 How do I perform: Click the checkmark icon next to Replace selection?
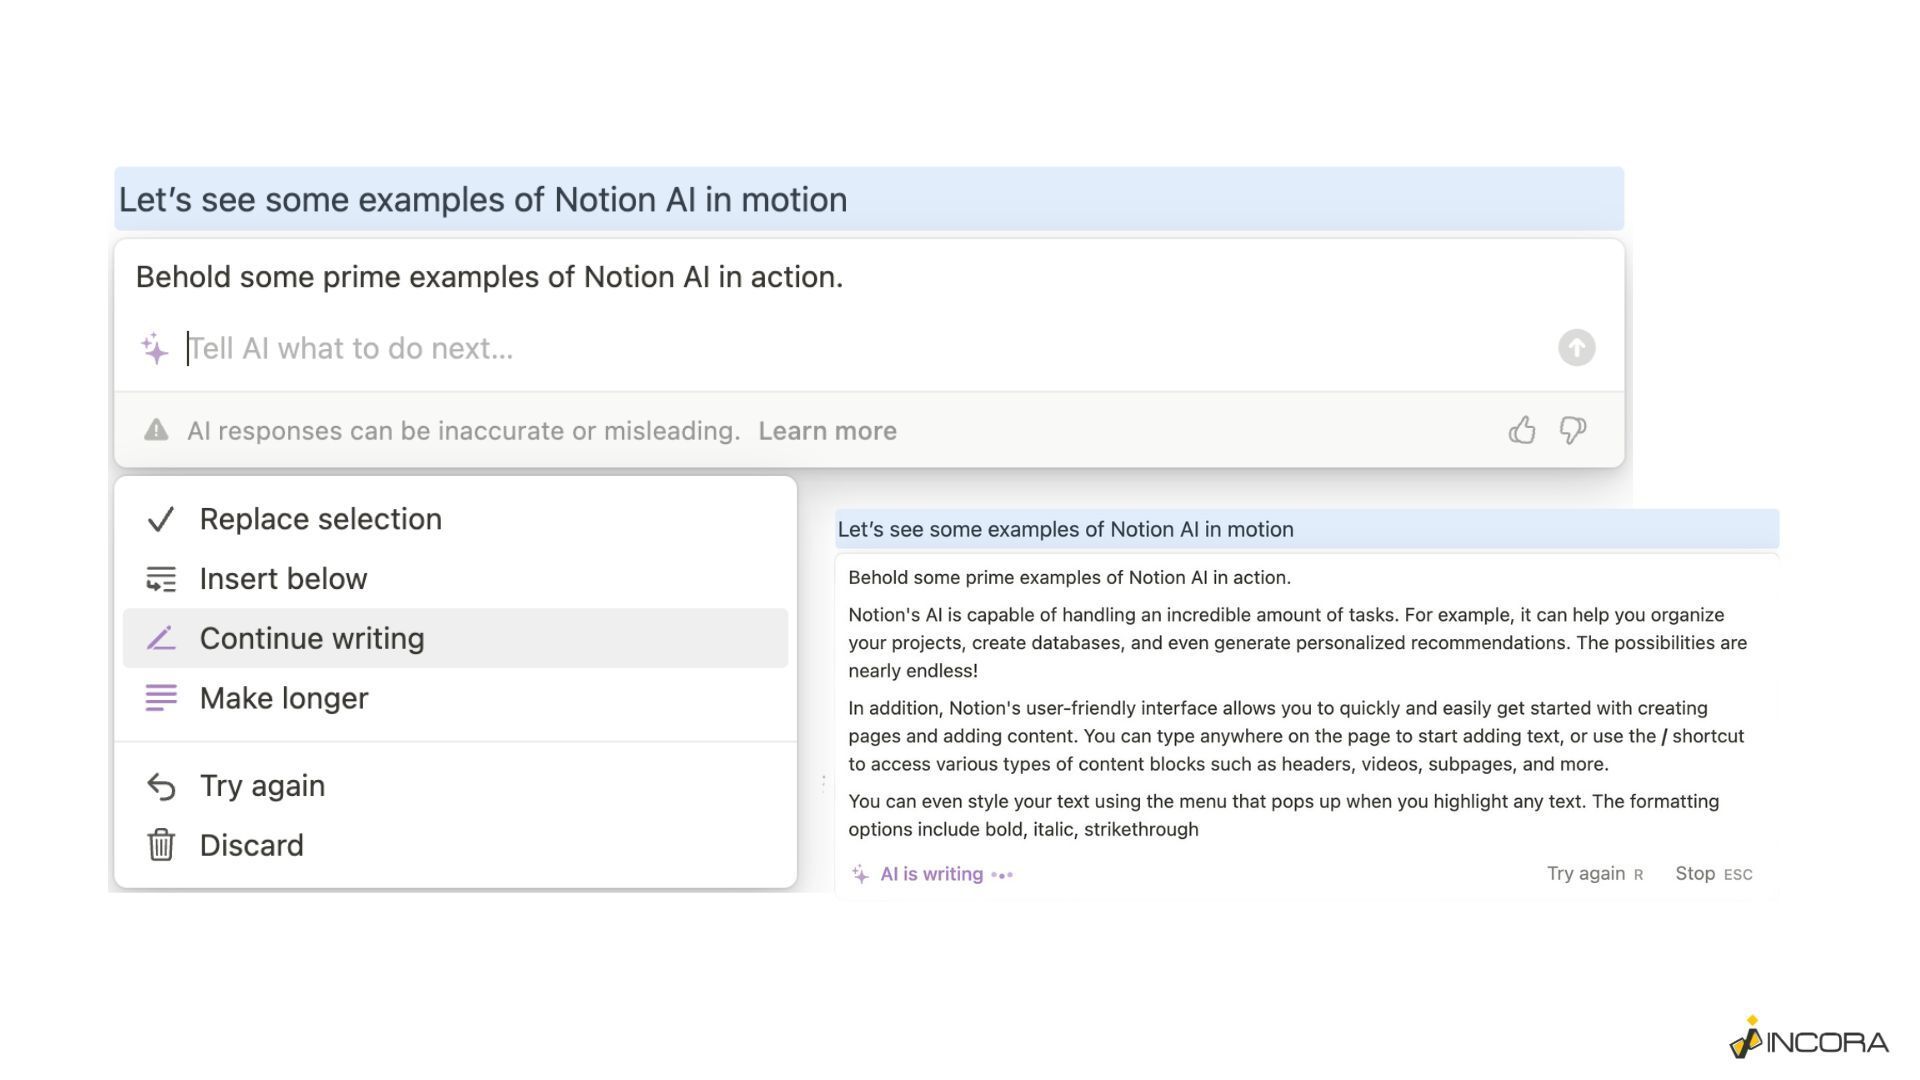(161, 519)
